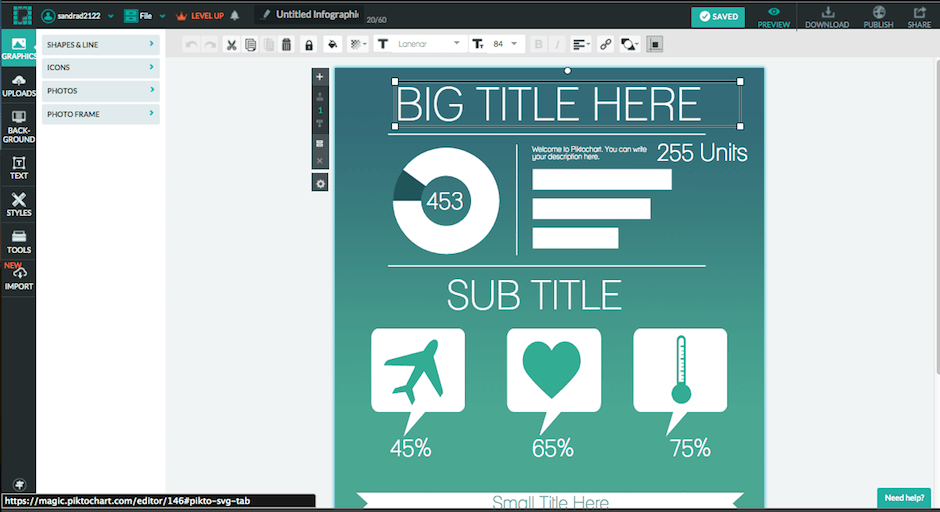Open the fill color bucket picker
Viewport: 940px width, 512px height.
coord(333,44)
